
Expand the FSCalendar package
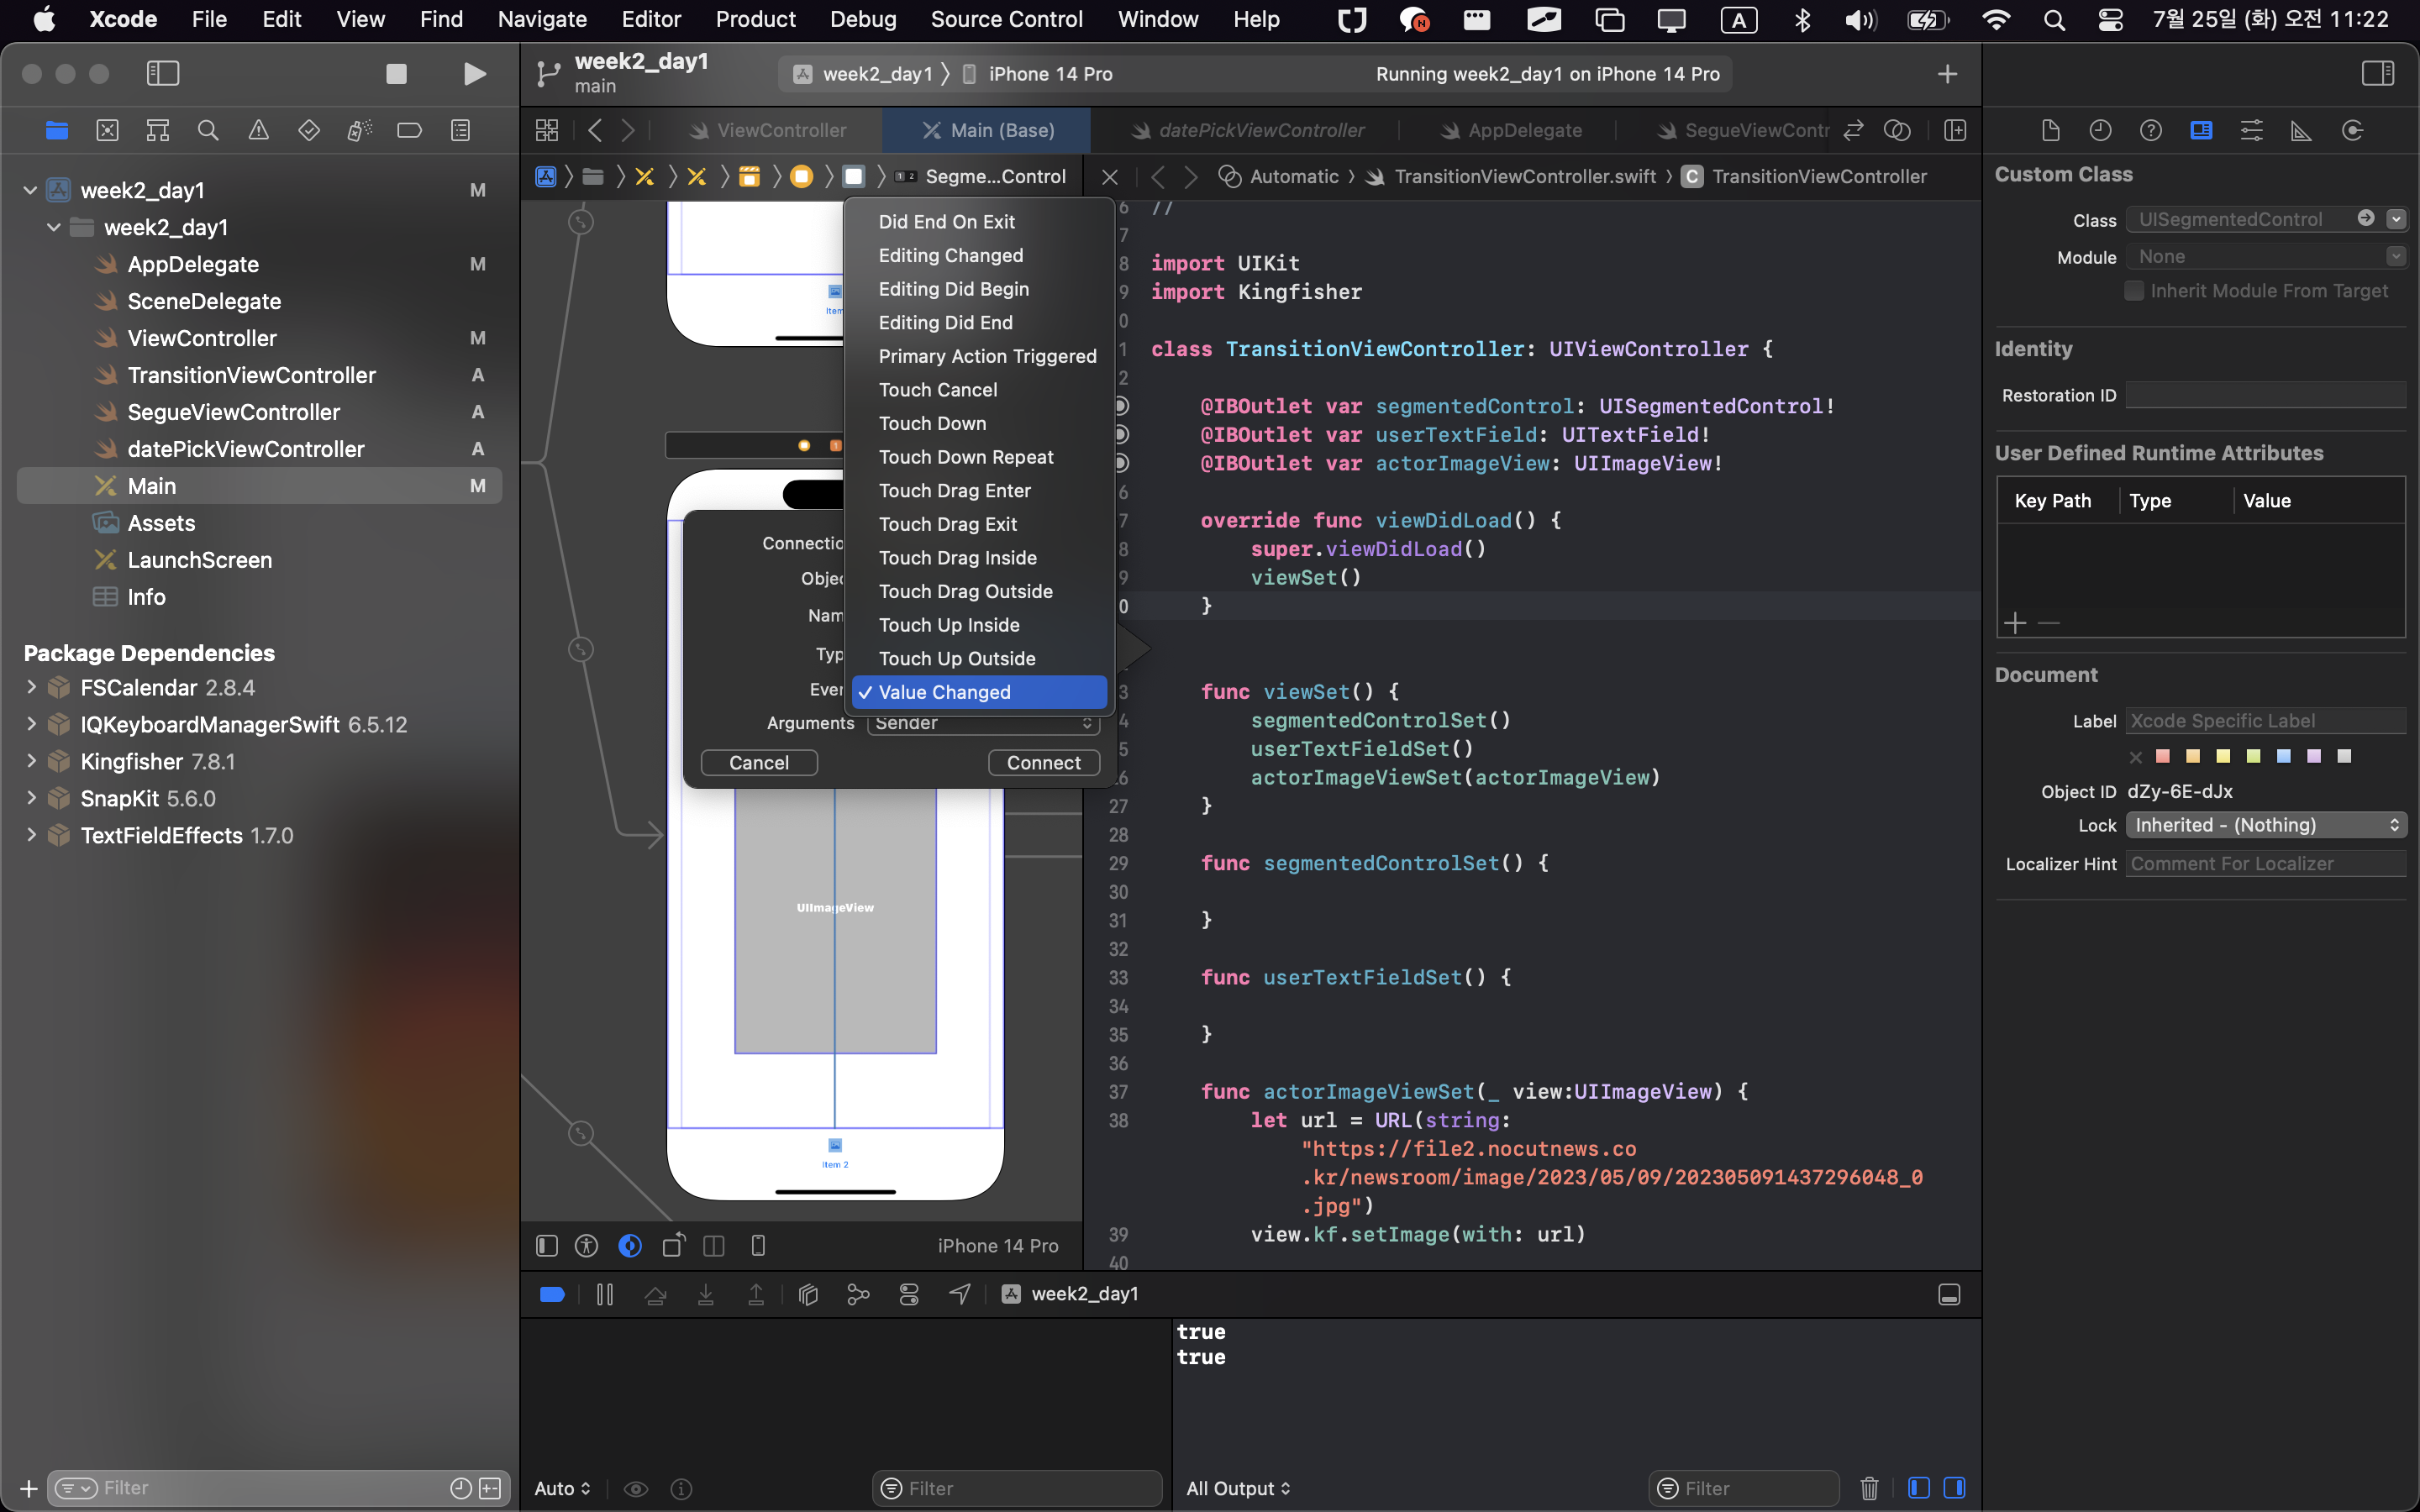[x=31, y=687]
